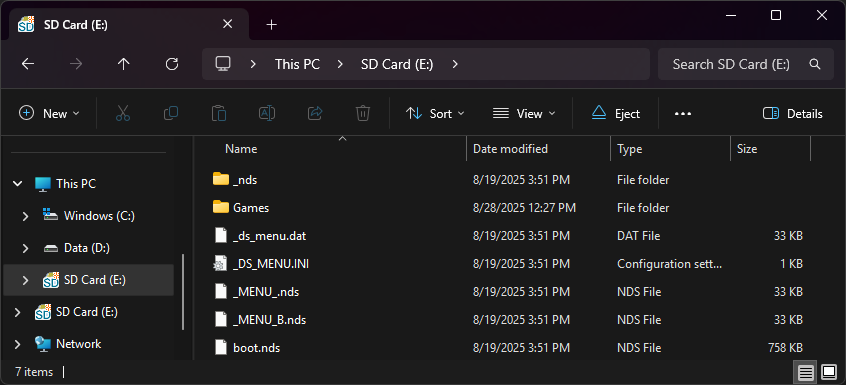Click the boot.nds file icon

220,348
